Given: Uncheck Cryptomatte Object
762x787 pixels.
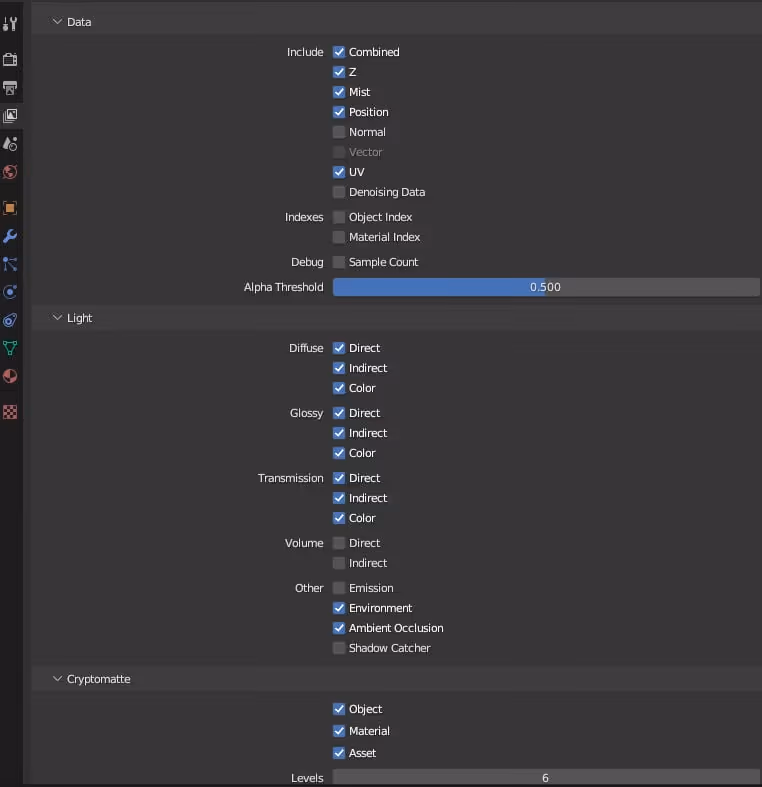Looking at the screenshot, I should (x=339, y=709).
